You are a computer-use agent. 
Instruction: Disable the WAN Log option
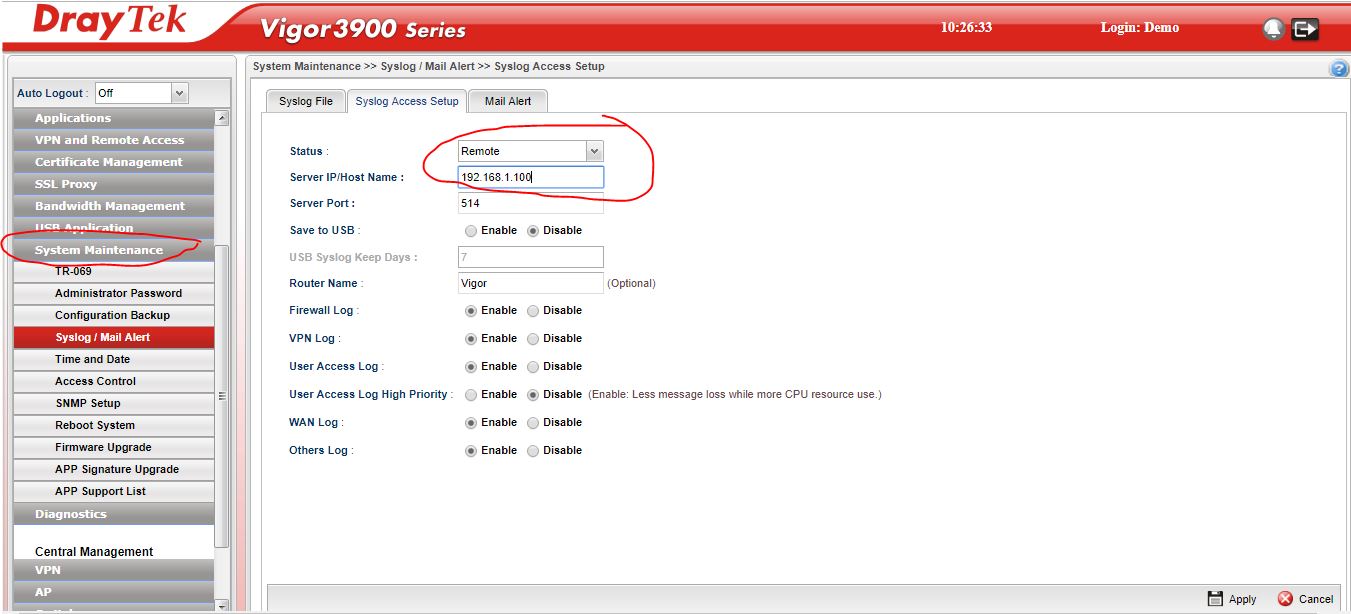pyautogui.click(x=533, y=423)
